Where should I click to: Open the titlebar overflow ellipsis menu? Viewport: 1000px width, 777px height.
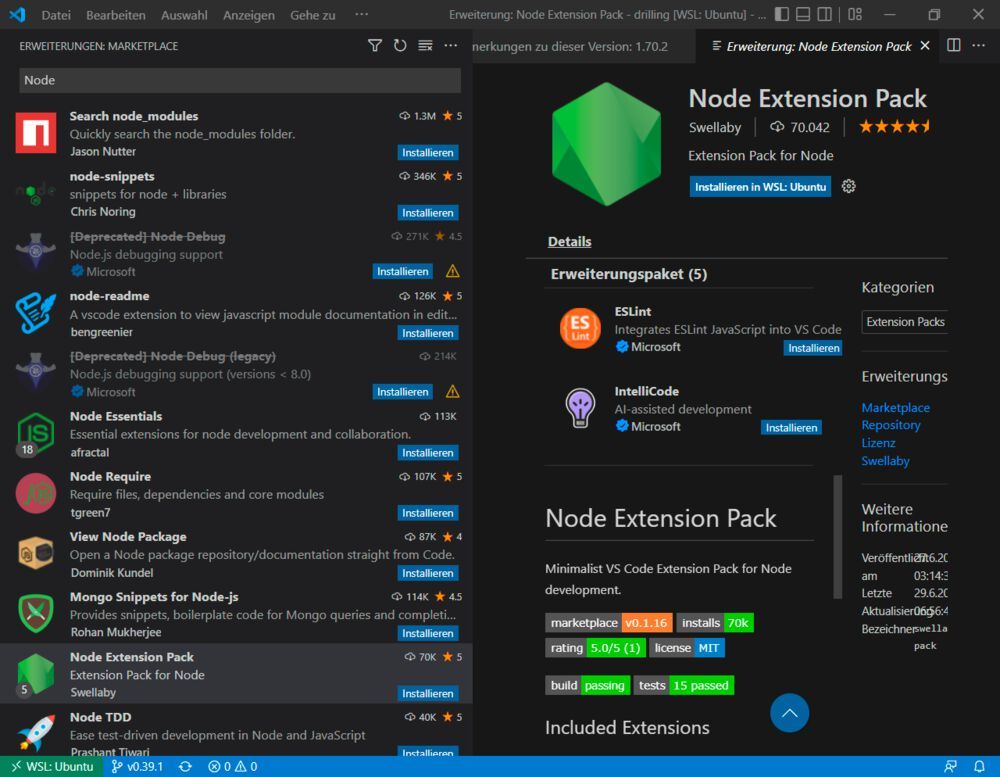tap(361, 14)
